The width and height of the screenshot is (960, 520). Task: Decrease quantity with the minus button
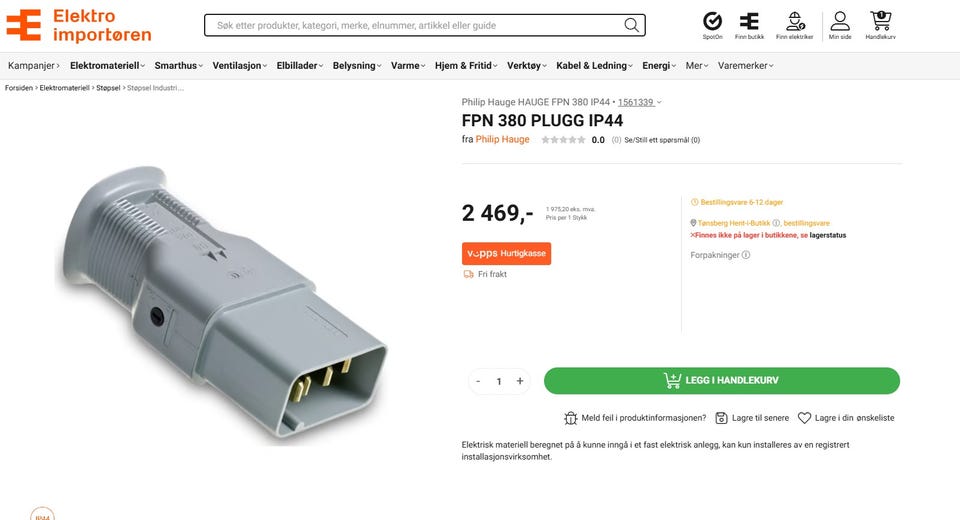(478, 381)
